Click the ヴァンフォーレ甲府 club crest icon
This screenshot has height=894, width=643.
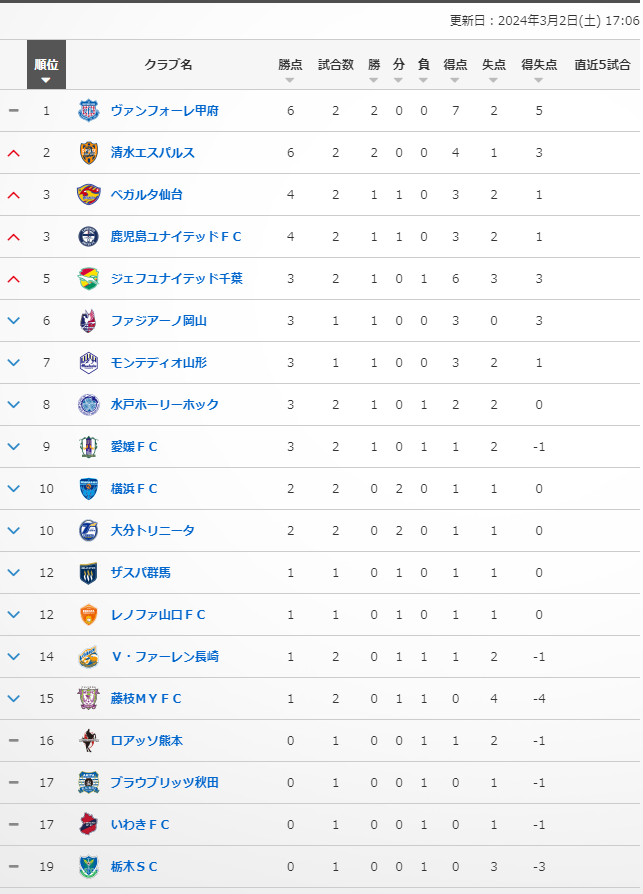click(x=88, y=111)
